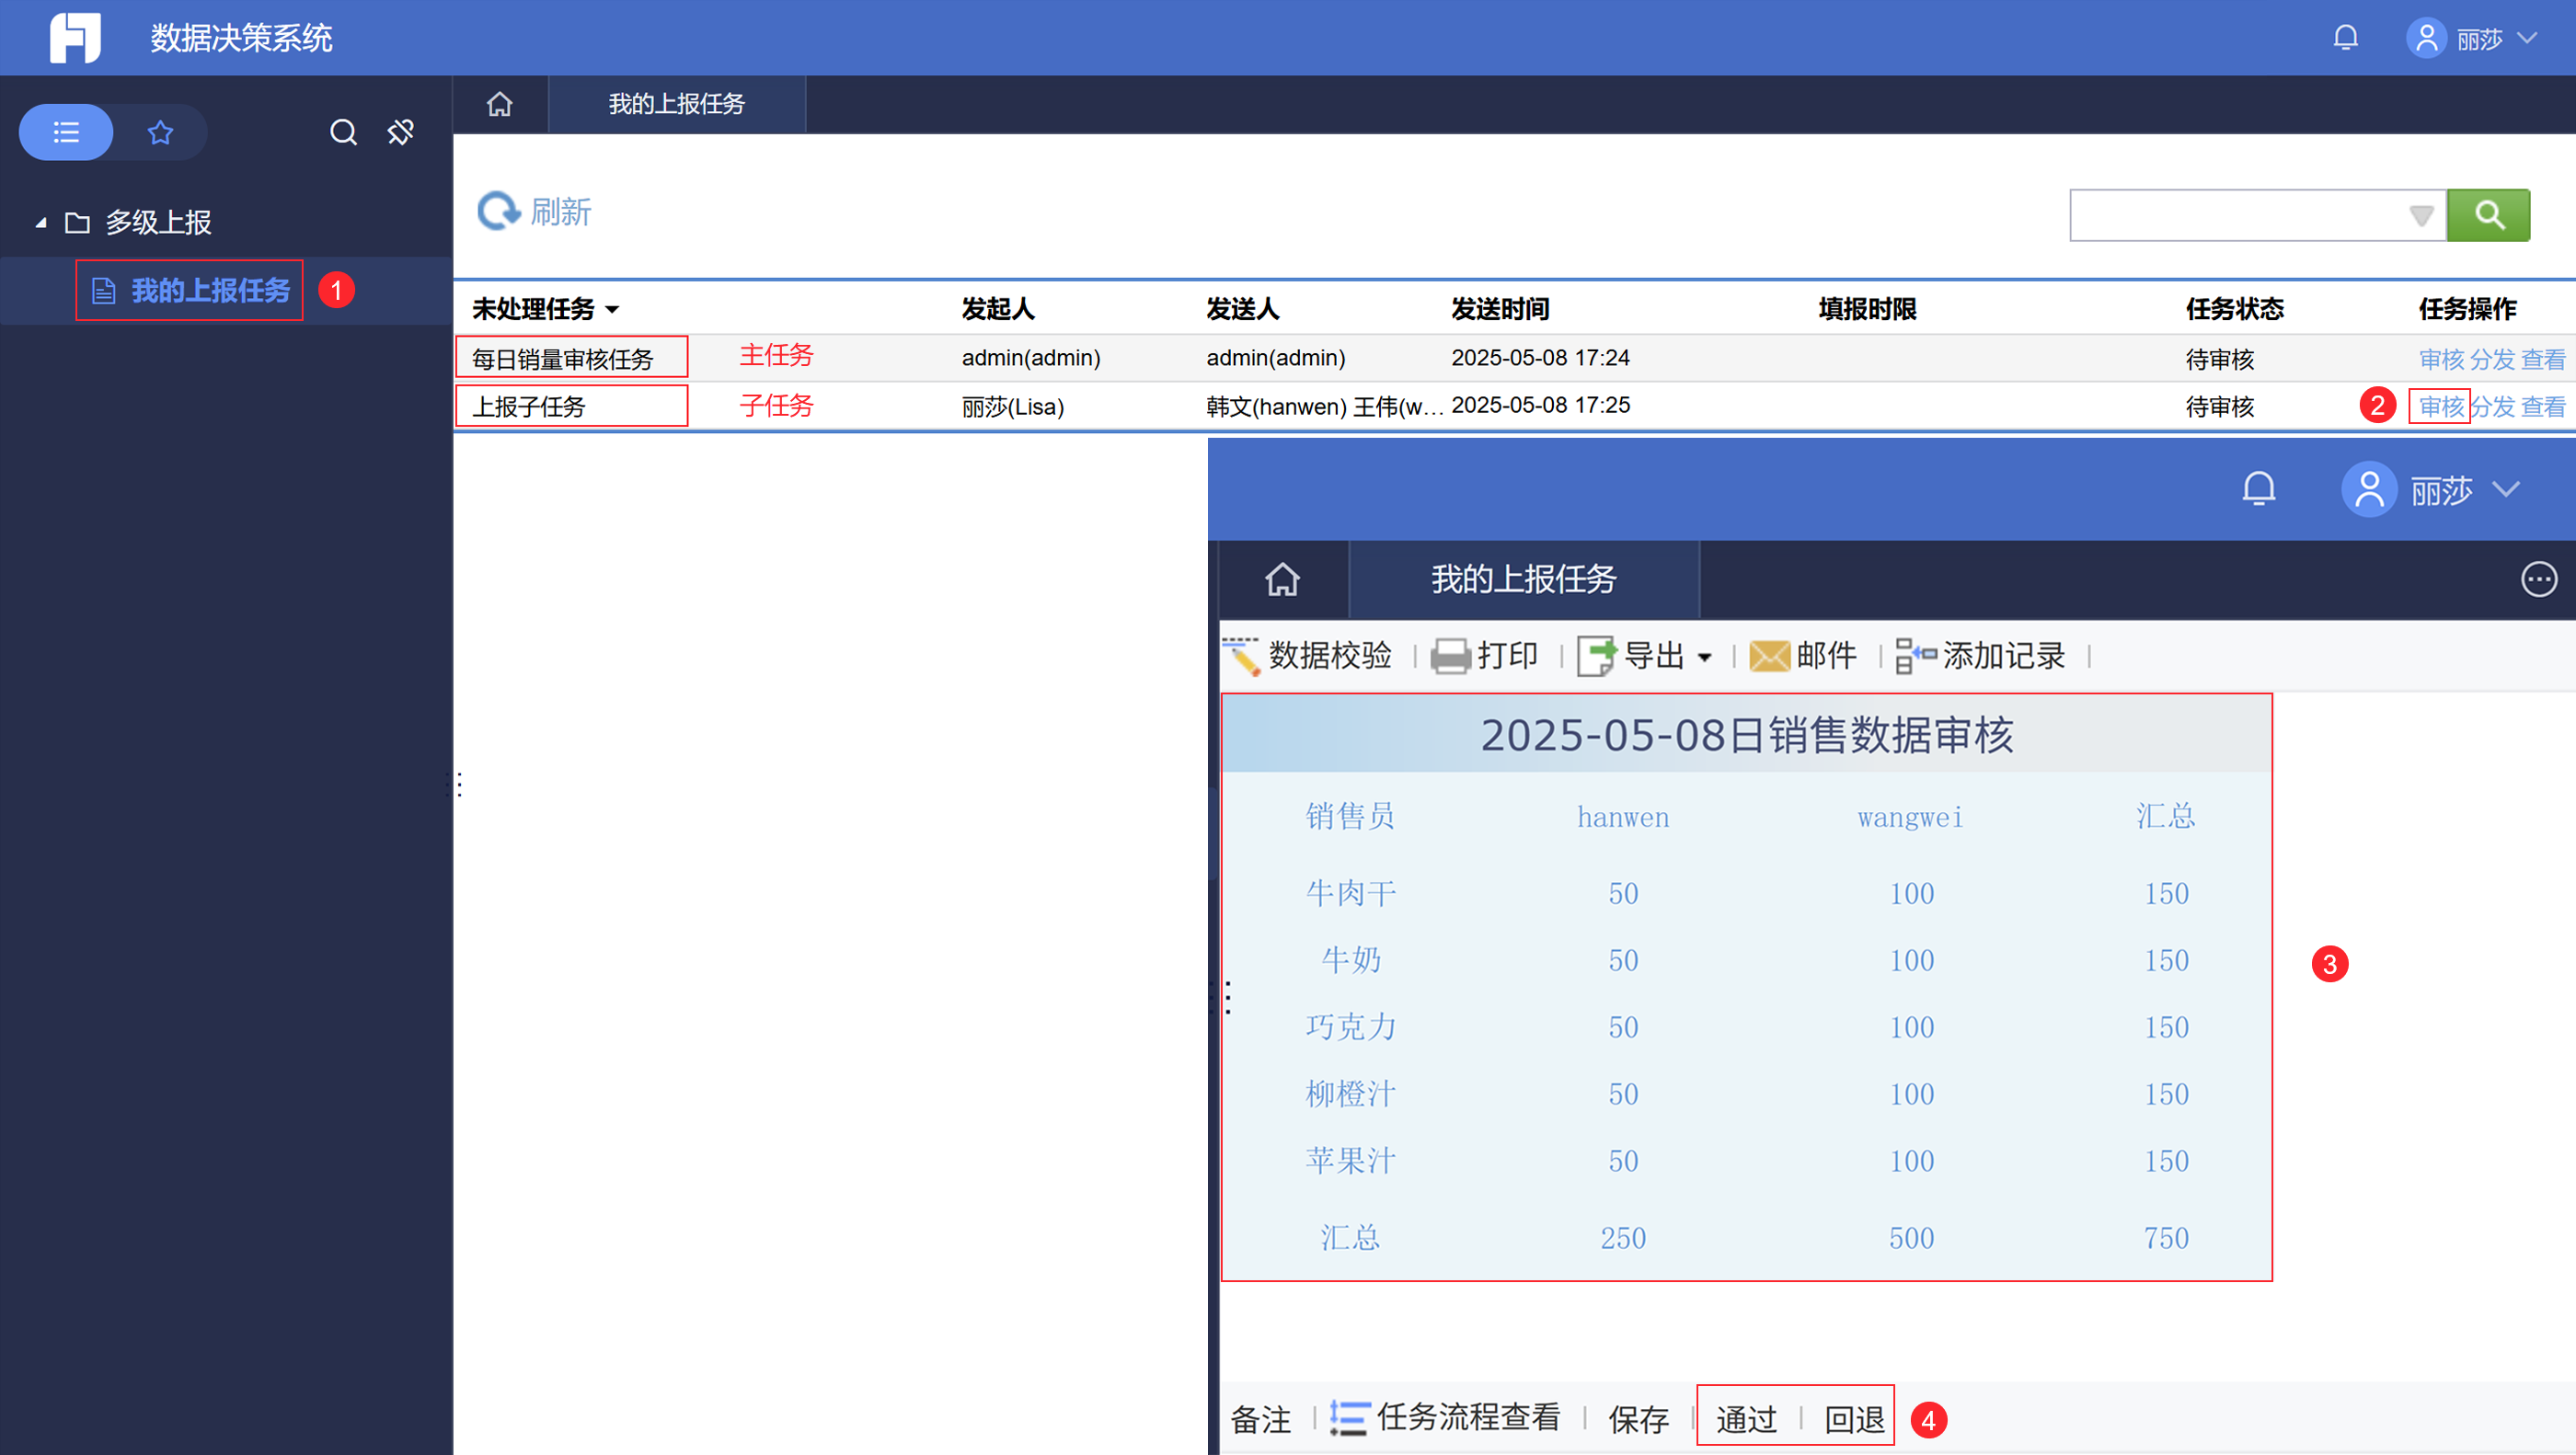Collapse the 多级上报 folder
2576x1455 pixels.
(41, 222)
